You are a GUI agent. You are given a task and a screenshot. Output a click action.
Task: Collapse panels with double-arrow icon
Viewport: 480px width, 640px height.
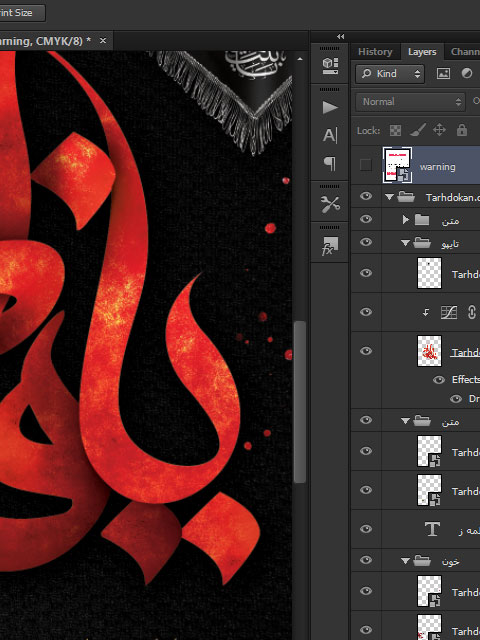[x=340, y=37]
